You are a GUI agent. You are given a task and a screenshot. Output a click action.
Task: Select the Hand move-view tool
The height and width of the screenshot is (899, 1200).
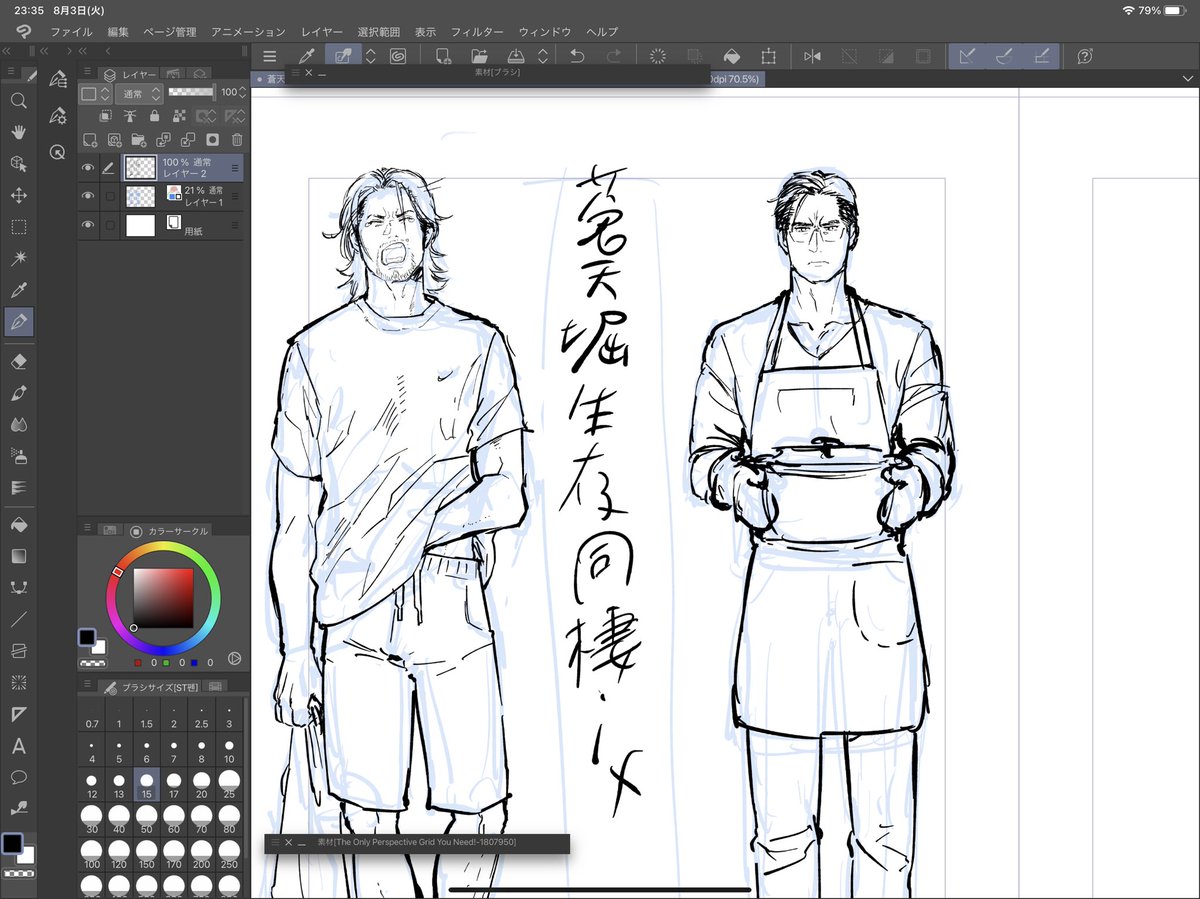pos(18,132)
